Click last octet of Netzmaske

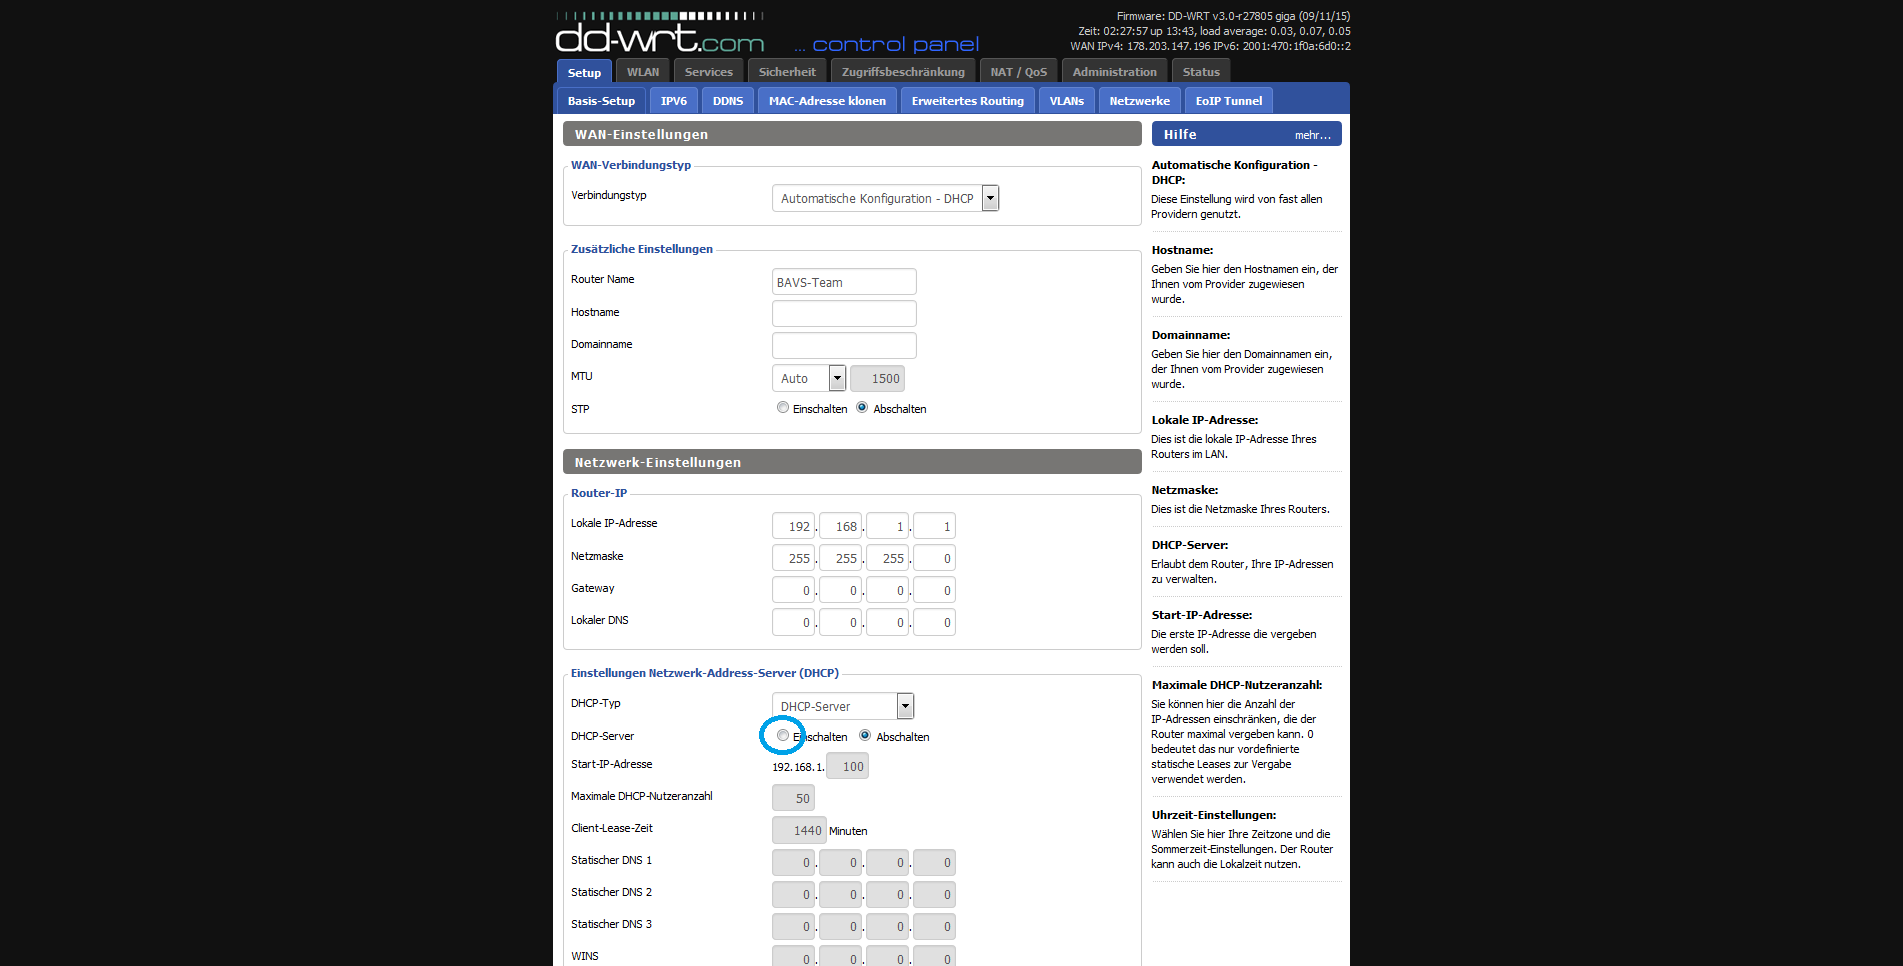click(935, 558)
